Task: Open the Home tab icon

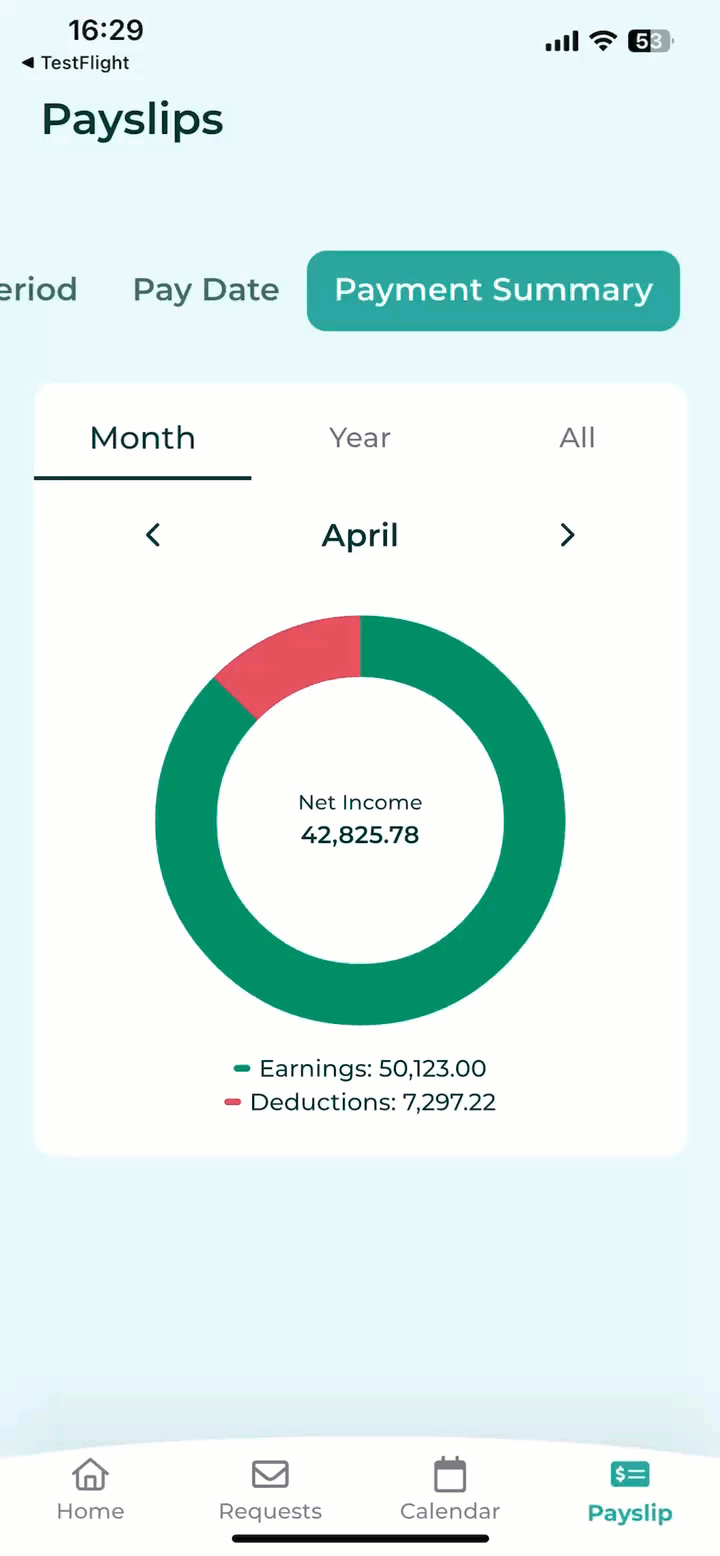Action: [90, 1474]
